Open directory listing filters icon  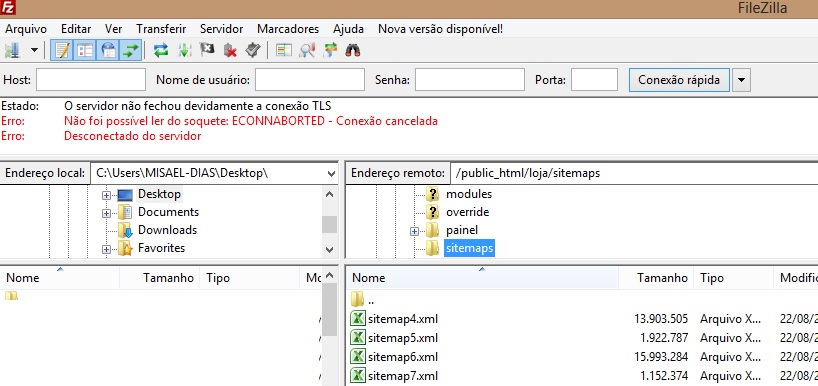(x=284, y=51)
